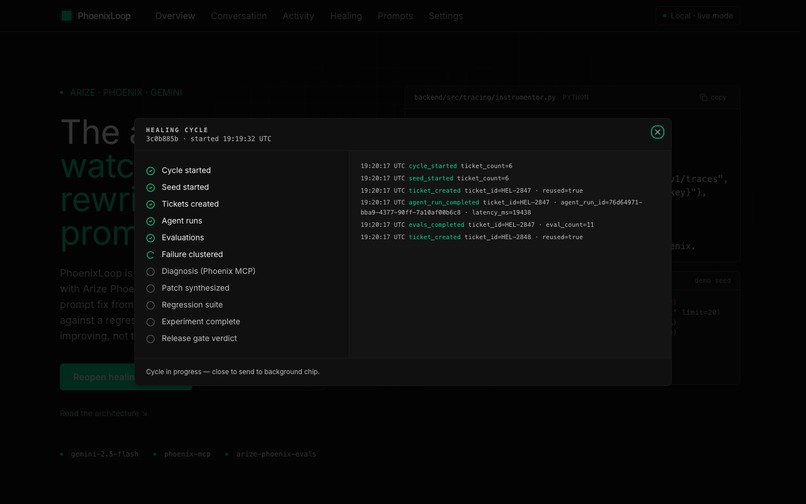Click the agent_run_completed log event

[x=501, y=207]
